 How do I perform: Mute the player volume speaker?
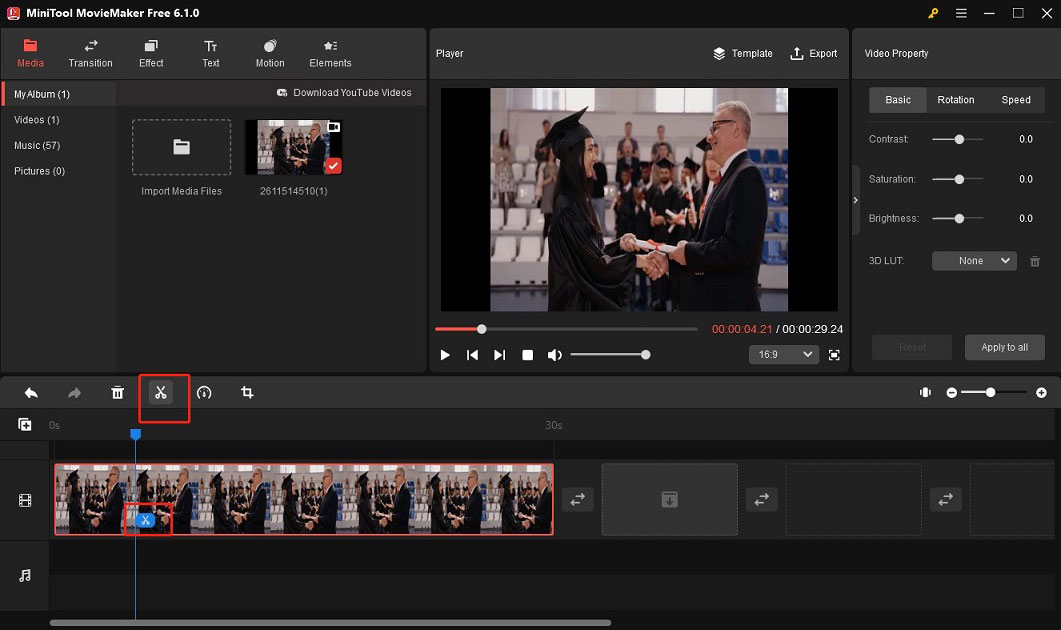click(557, 353)
